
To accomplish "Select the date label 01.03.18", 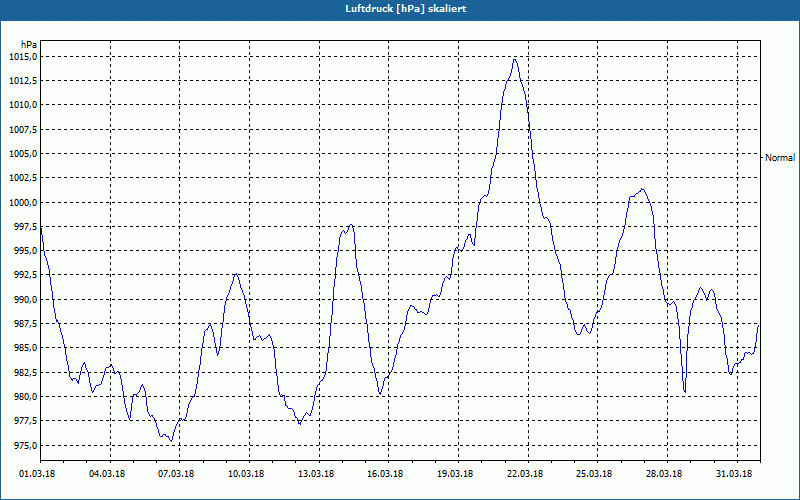I will (37, 474).
